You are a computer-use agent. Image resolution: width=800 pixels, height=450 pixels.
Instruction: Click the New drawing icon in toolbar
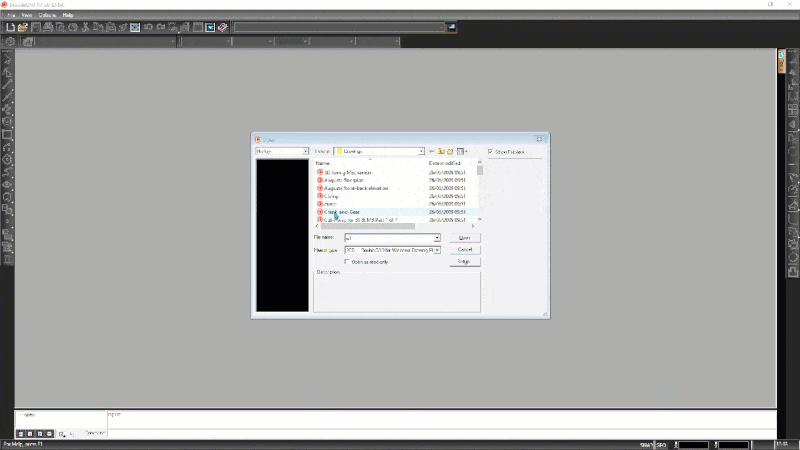[x=11, y=28]
